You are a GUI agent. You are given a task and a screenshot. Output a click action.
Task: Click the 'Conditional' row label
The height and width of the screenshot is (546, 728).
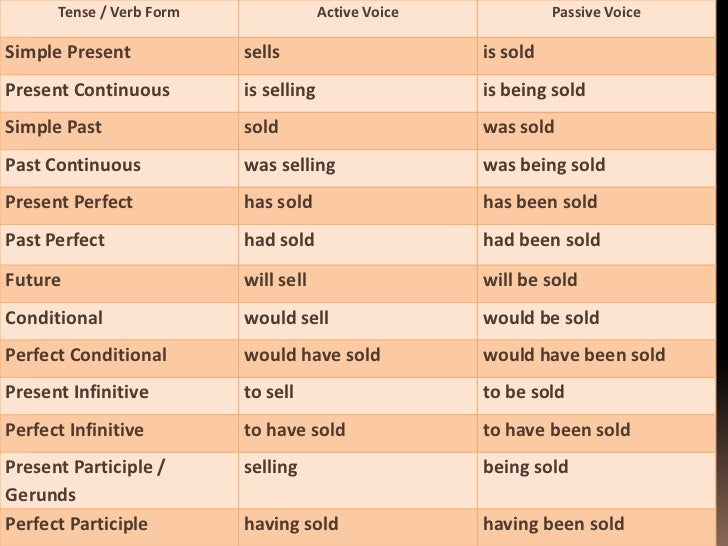54,318
